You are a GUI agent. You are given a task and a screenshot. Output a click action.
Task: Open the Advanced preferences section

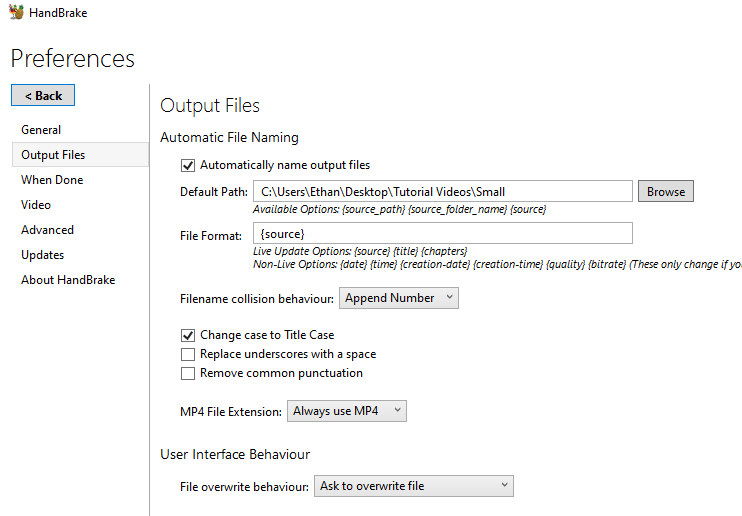tap(47, 230)
